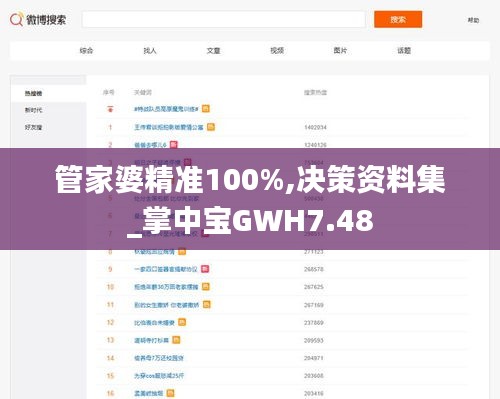Screen dimensions: 500x399
Task: Click the 搜索热度 column header
Action: 315,92
